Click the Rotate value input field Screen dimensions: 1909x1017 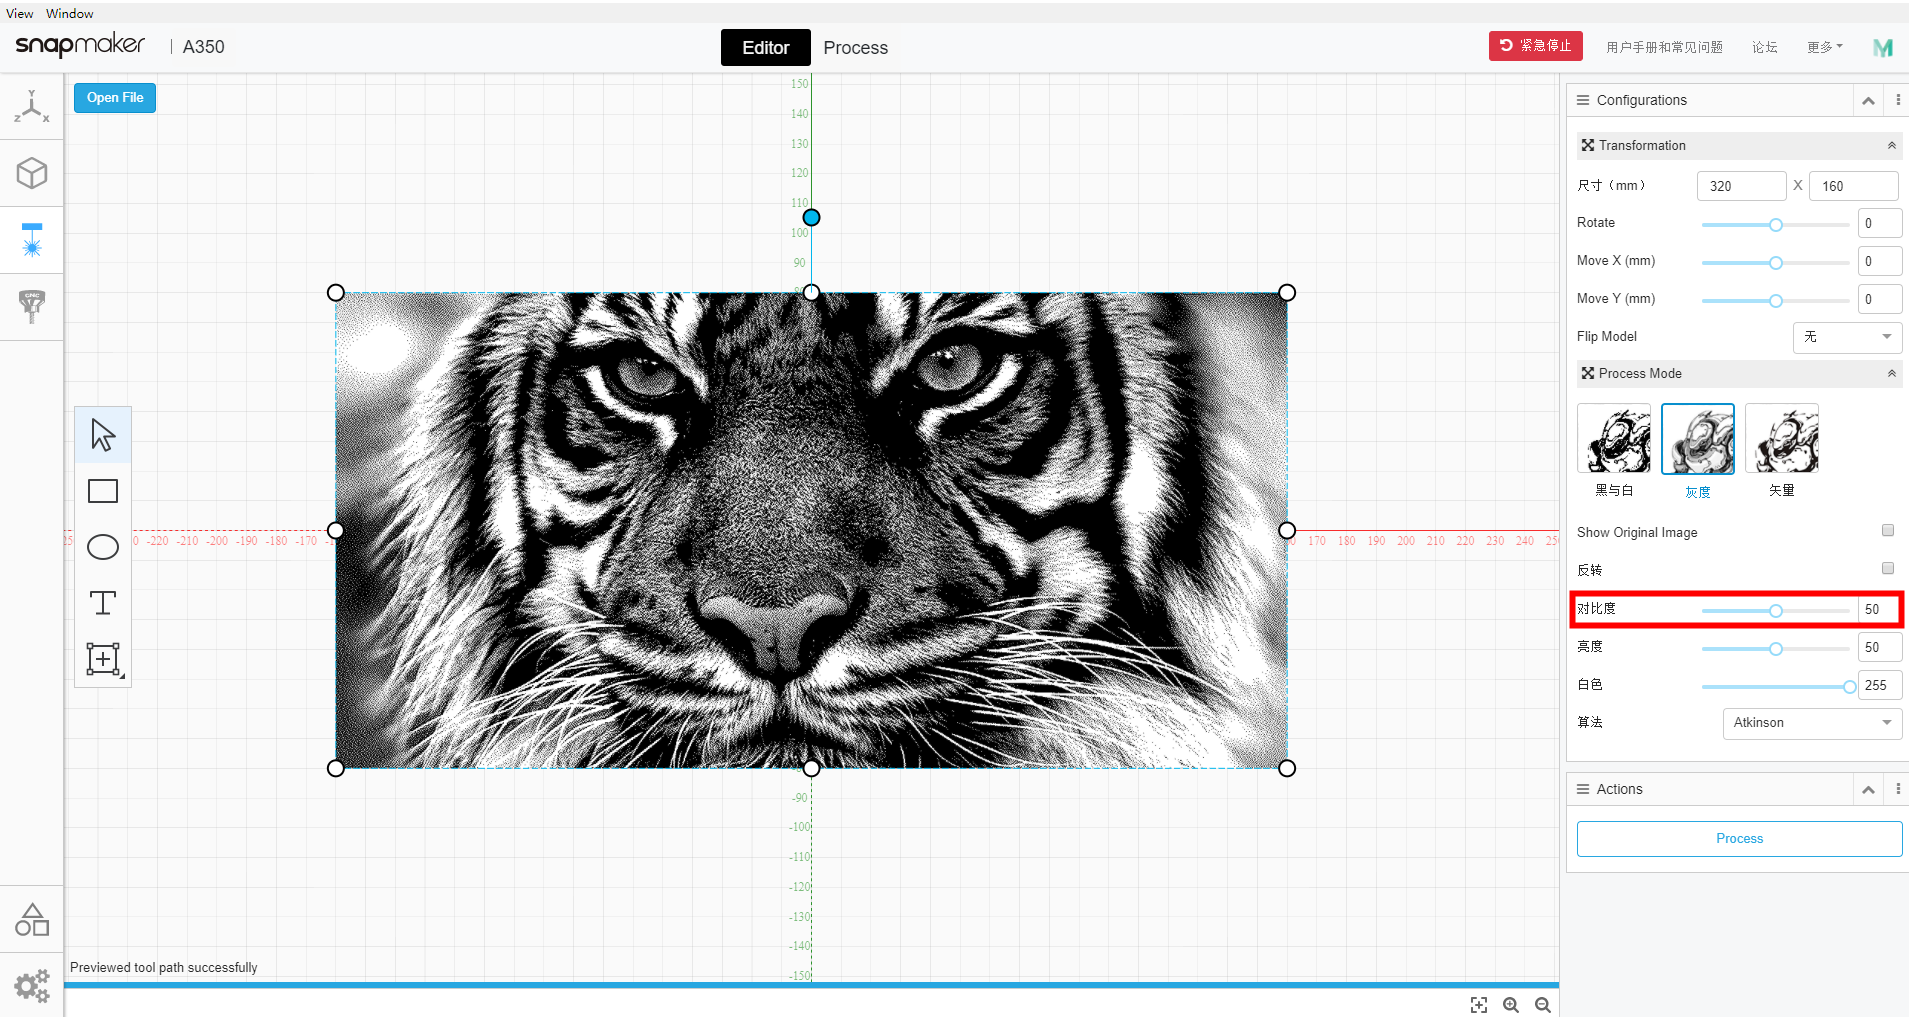click(1880, 224)
